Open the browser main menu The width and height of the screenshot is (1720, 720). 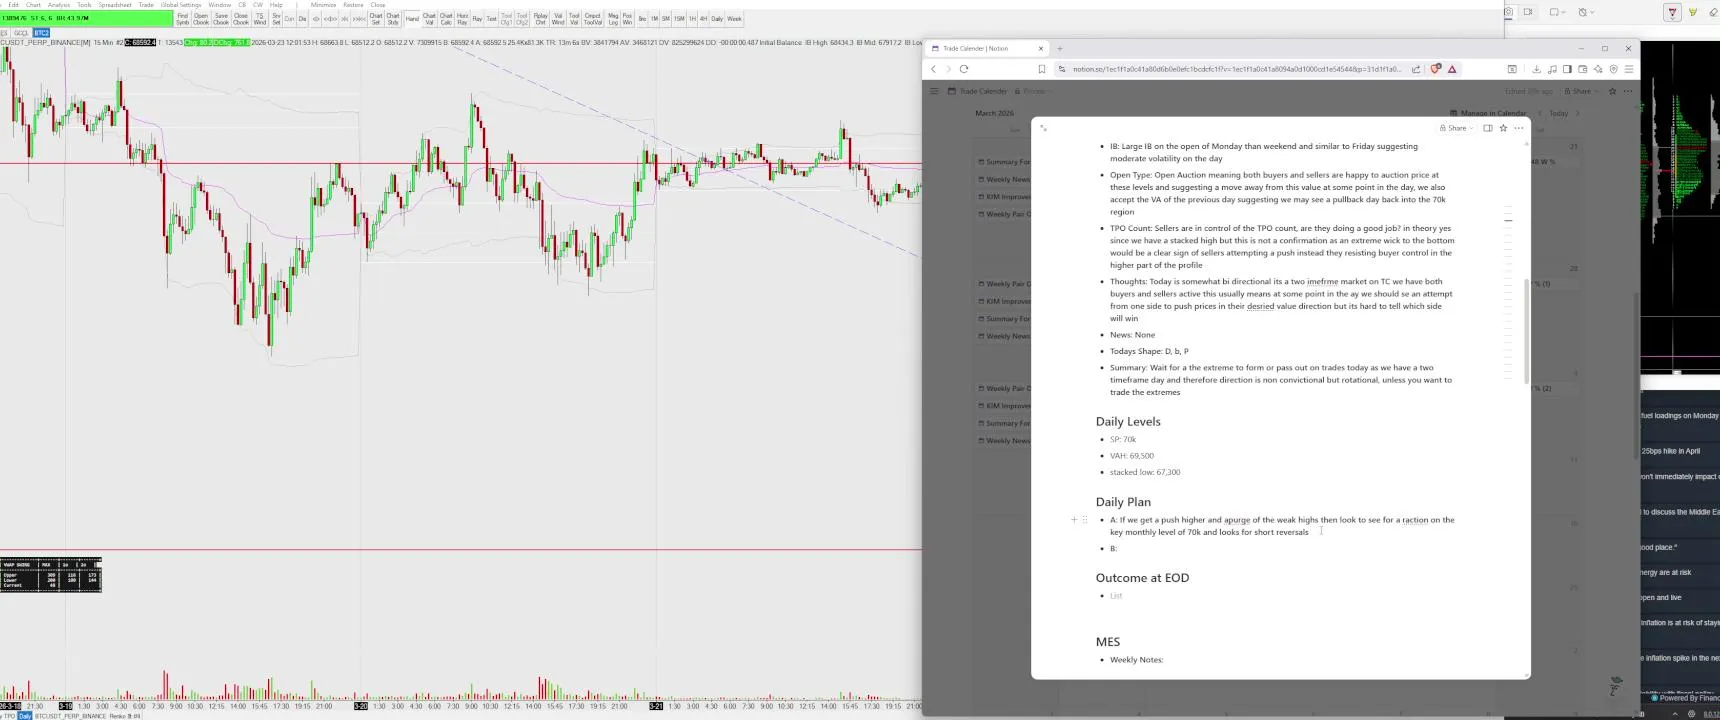click(1629, 69)
